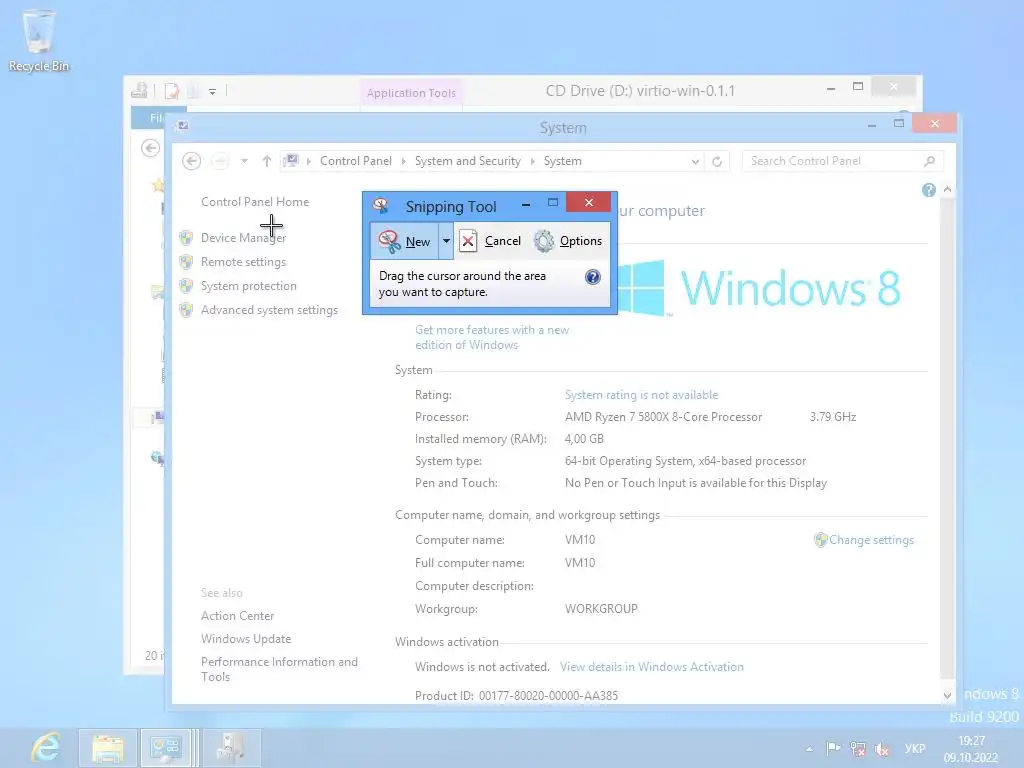
Task: Open Snipping Tool help icon
Action: click(x=592, y=277)
